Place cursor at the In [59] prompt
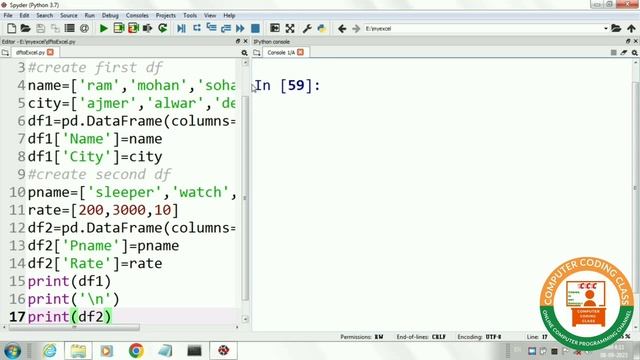640x360 pixels. 288,86
